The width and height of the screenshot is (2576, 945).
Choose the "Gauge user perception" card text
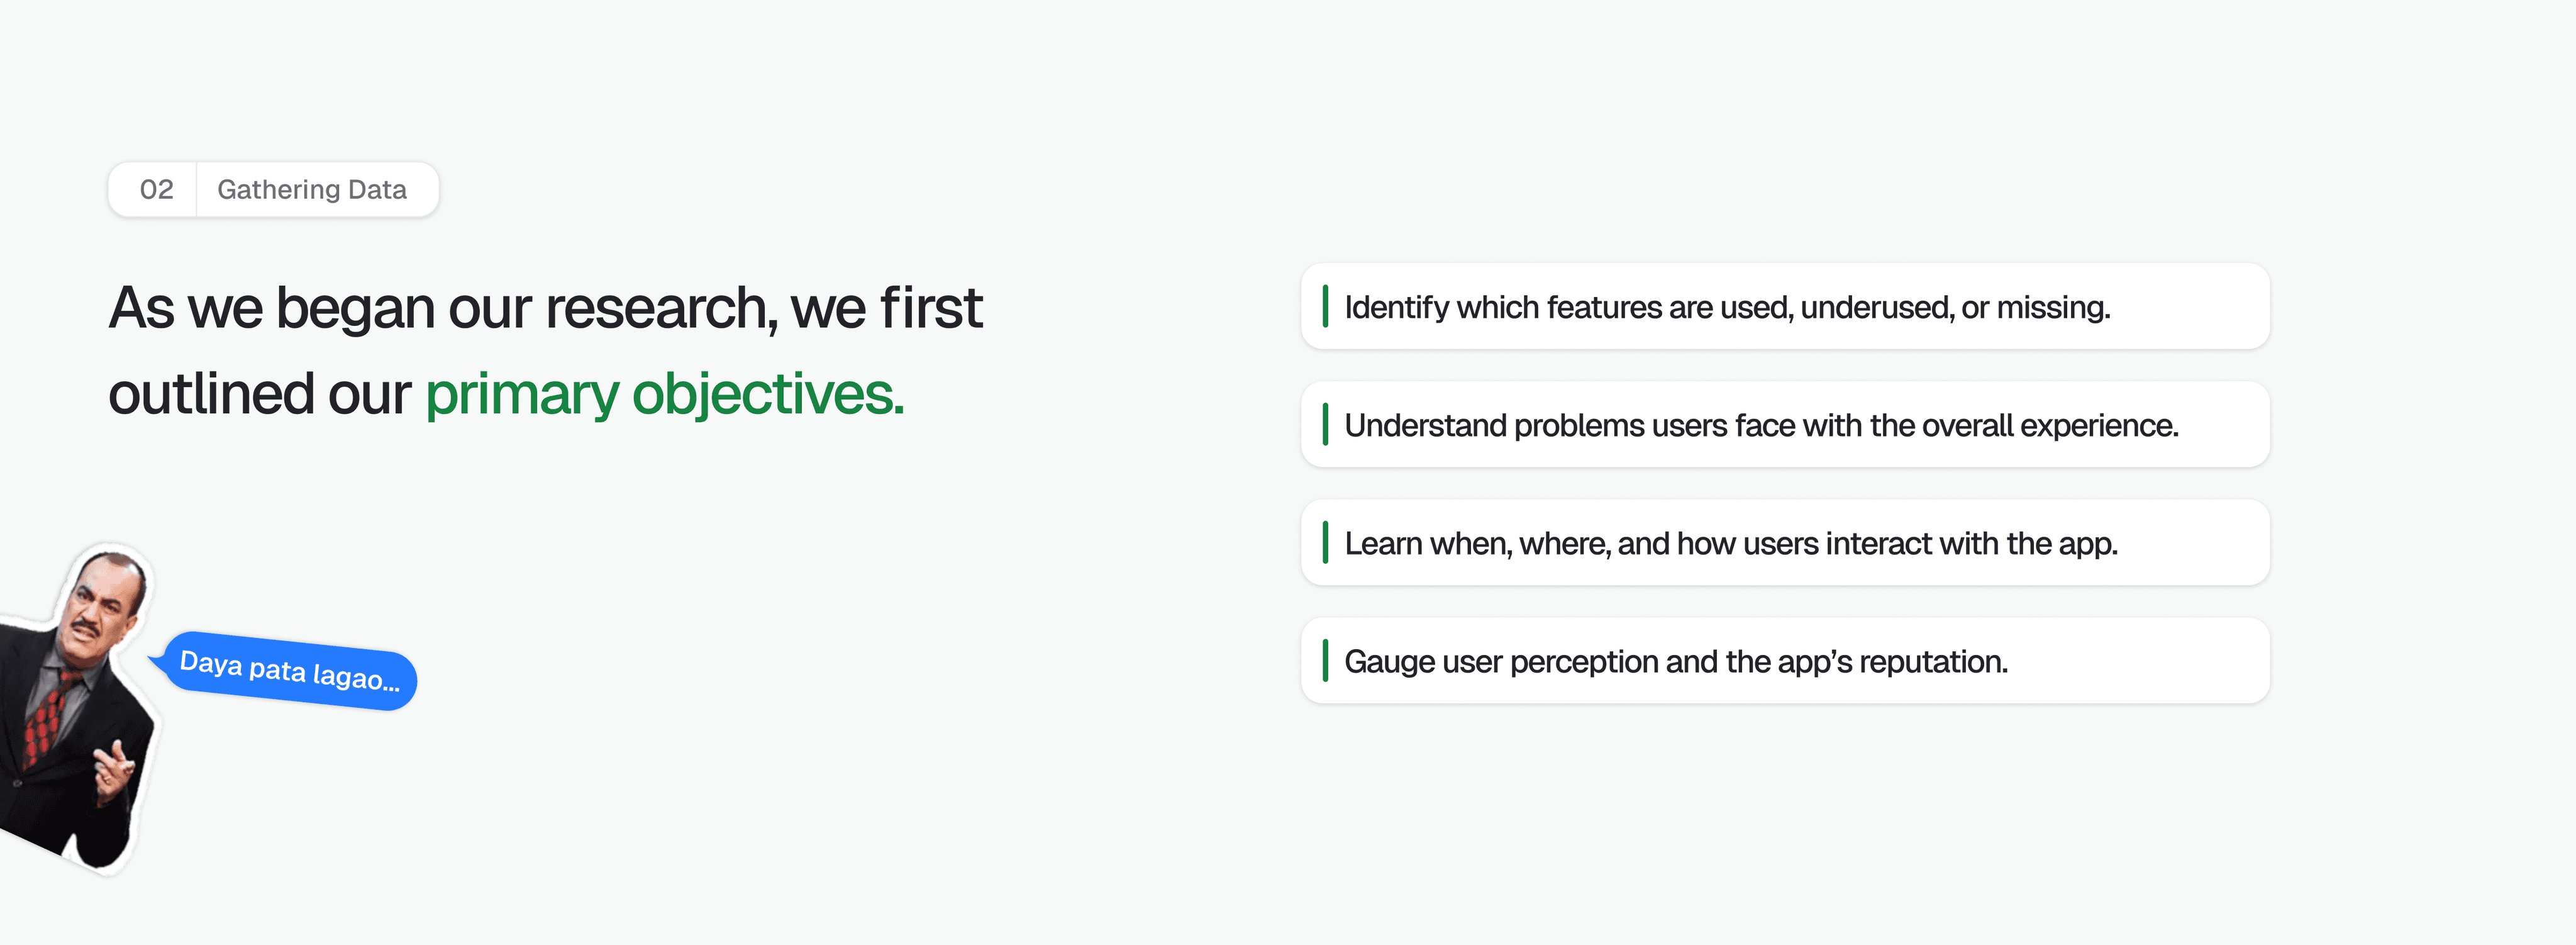coord(1675,661)
